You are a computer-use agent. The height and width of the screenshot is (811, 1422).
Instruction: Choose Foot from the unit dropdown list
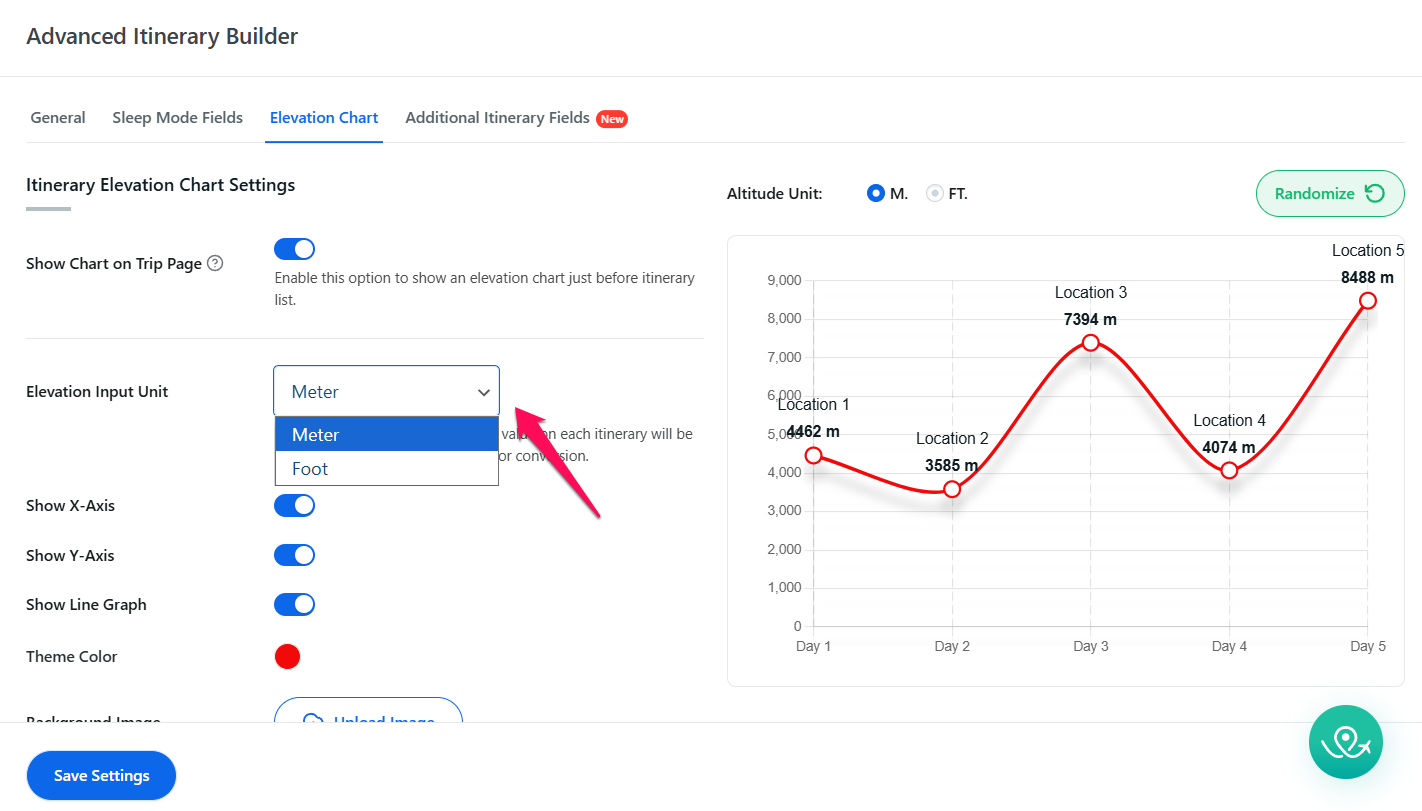pyautogui.click(x=386, y=469)
